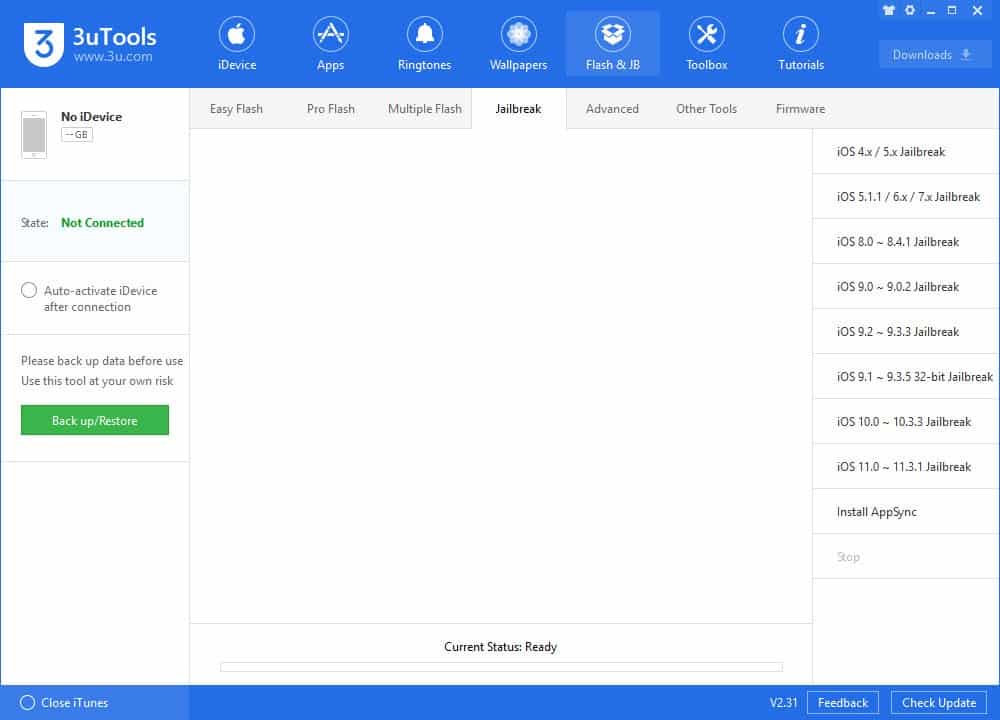The image size is (1000, 720).
Task: Open the Firmware tab
Action: pyautogui.click(x=800, y=109)
